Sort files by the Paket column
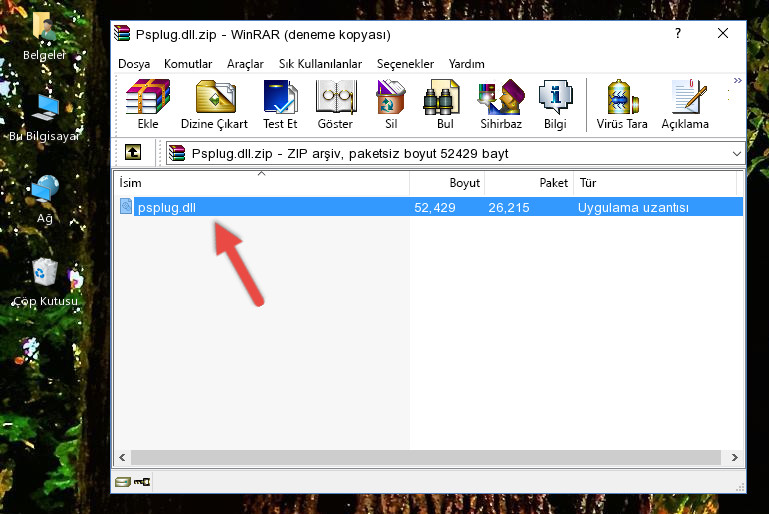The width and height of the screenshot is (769, 514). [529, 183]
